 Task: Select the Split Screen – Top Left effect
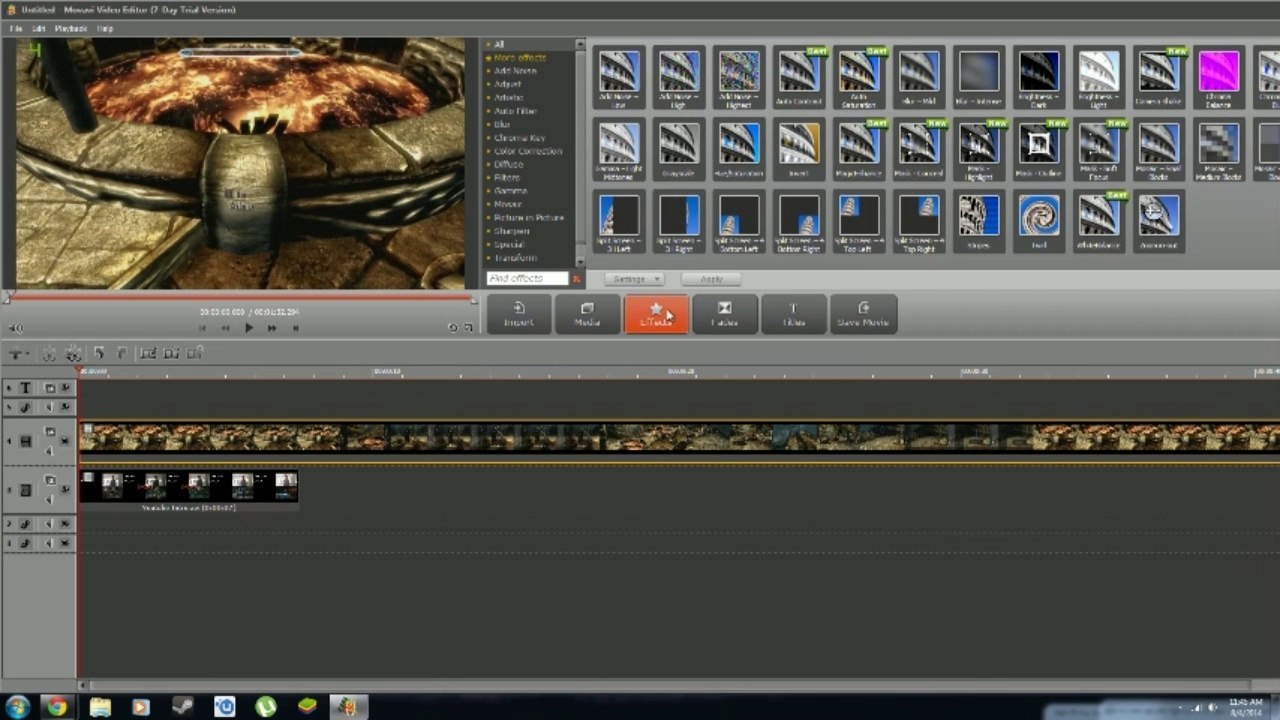[859, 221]
